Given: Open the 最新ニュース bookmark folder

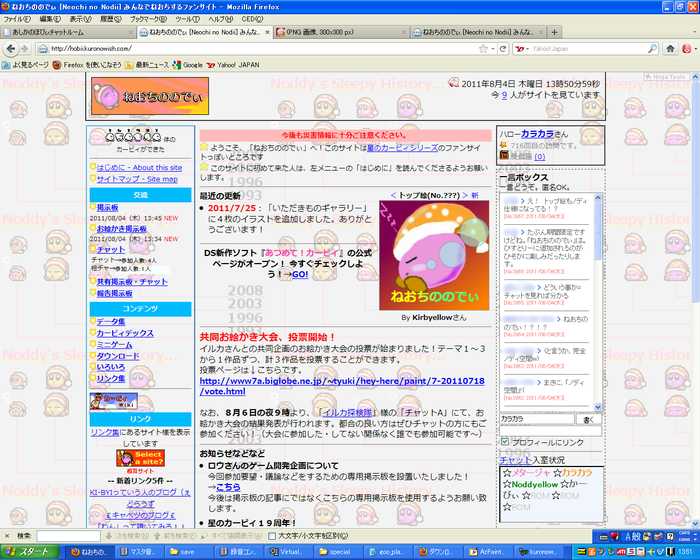Looking at the screenshot, I should pyautogui.click(x=147, y=65).
